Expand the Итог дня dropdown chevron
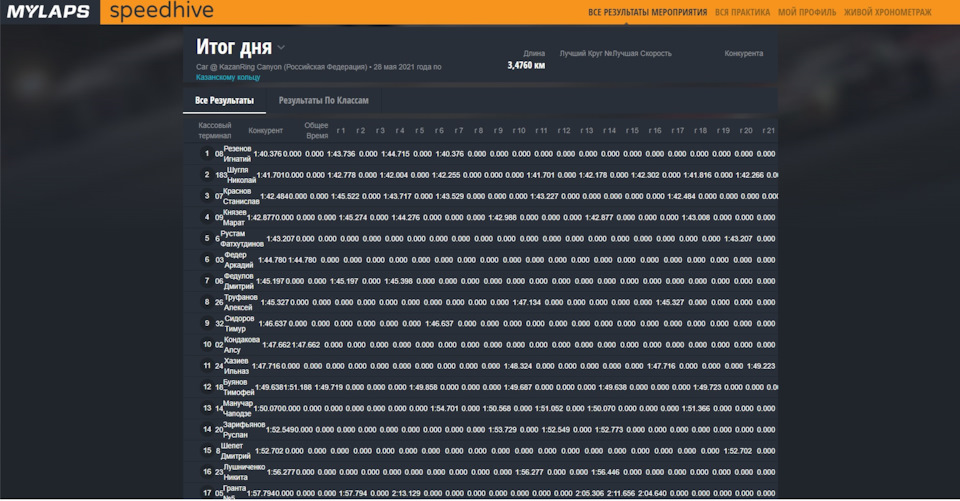The image size is (960, 501). pyautogui.click(x=281, y=48)
